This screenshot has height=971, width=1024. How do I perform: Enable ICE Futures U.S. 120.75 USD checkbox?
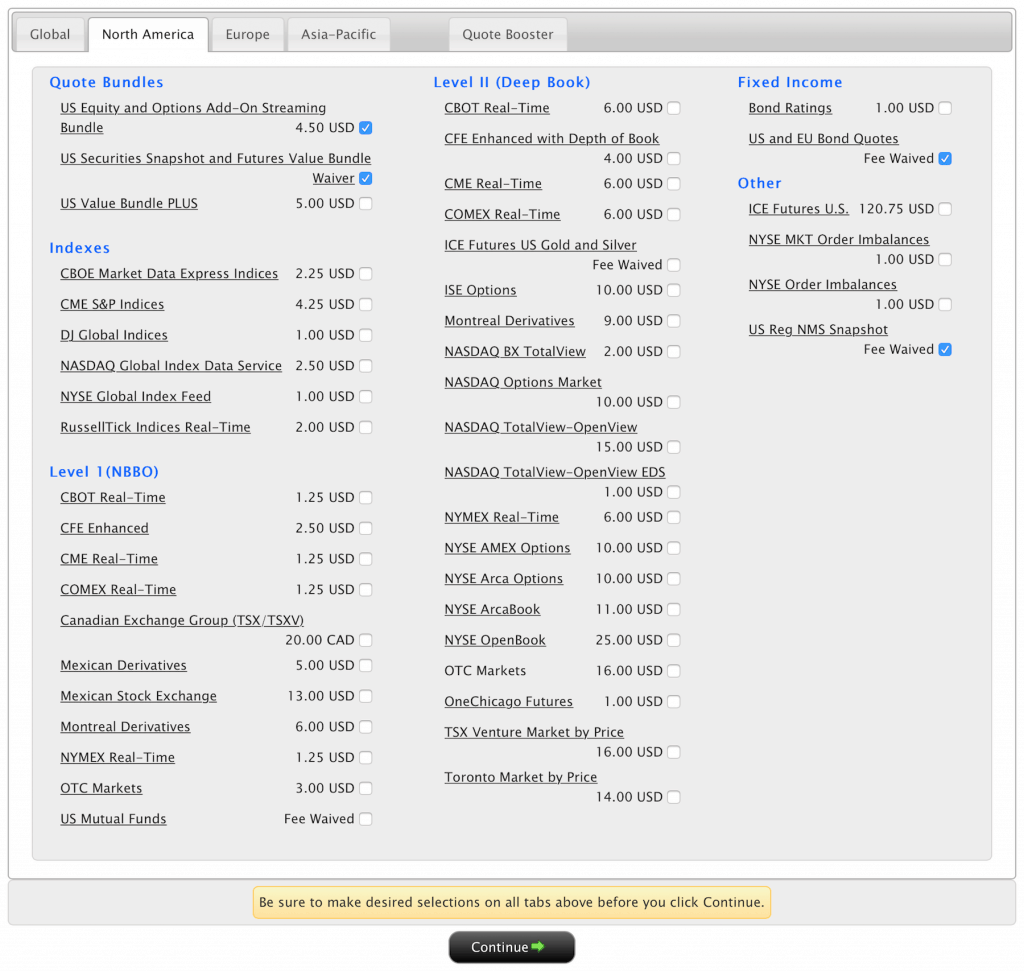tap(945, 209)
